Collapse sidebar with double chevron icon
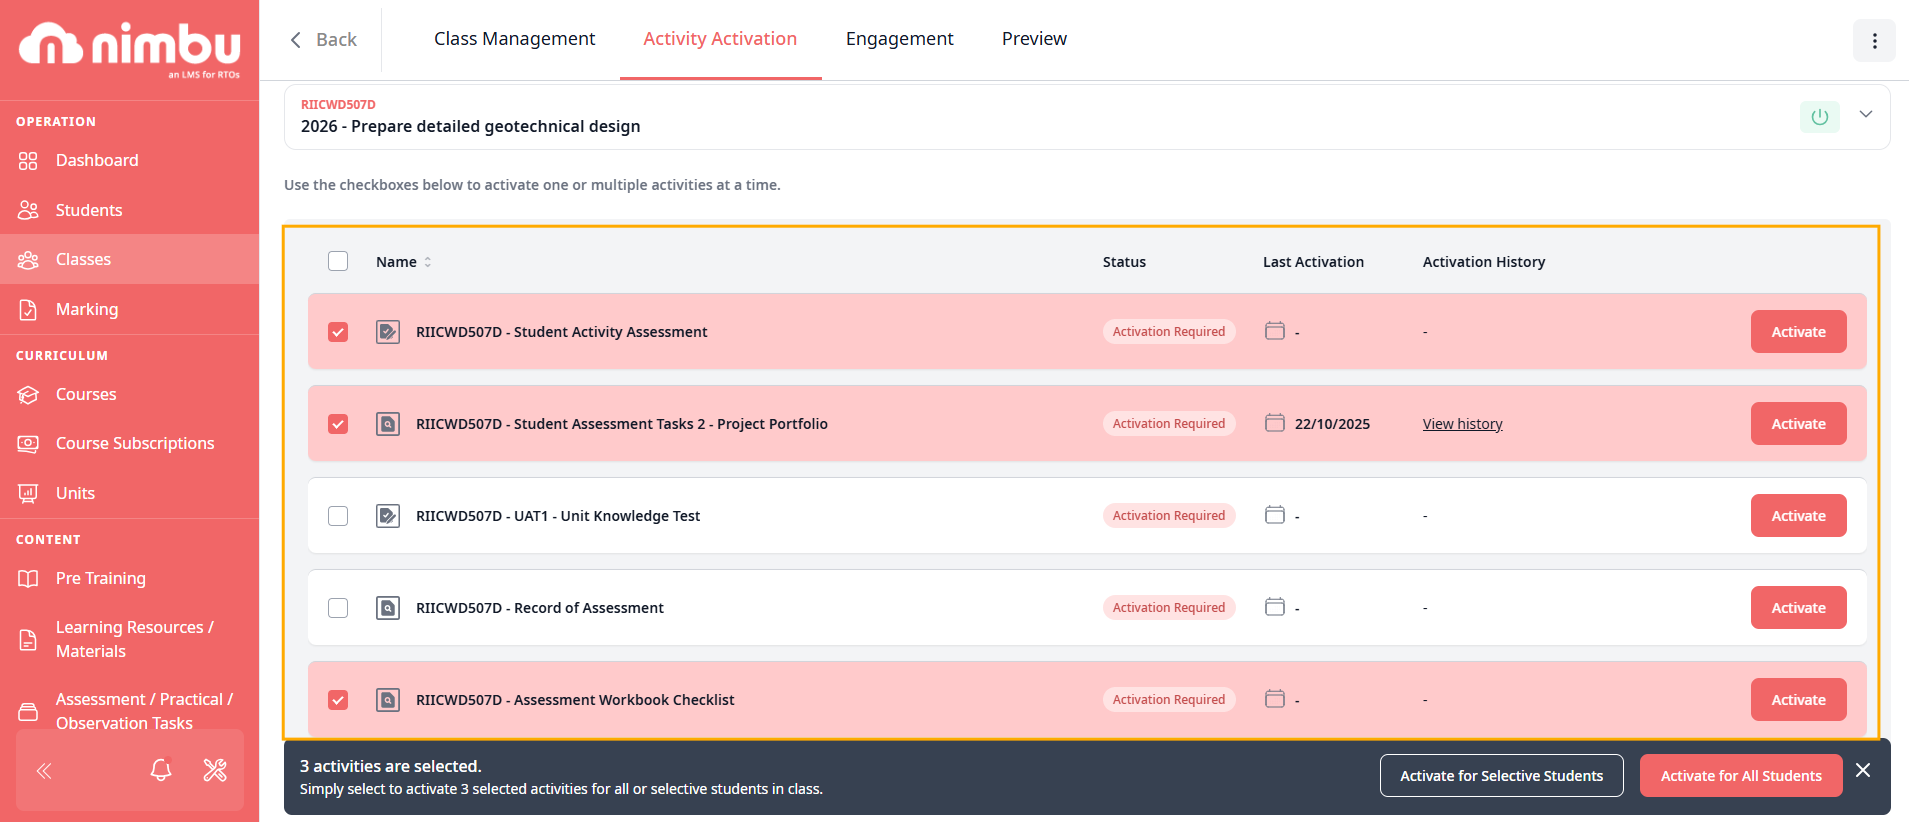 coord(44,770)
